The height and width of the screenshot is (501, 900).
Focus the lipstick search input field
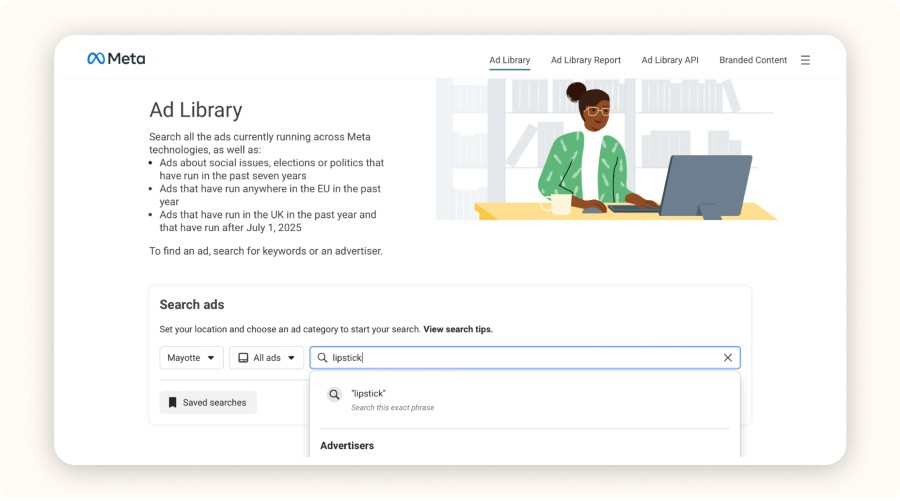(x=525, y=358)
